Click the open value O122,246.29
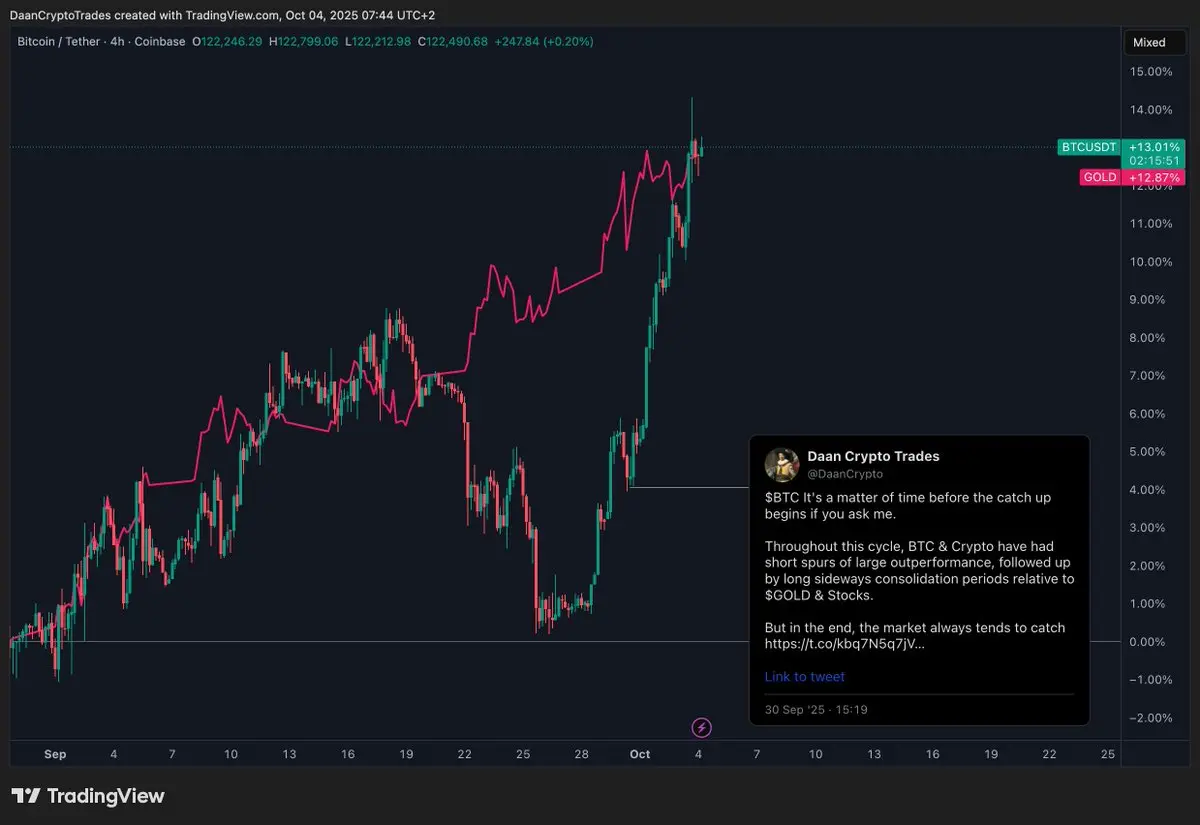Image resolution: width=1200 pixels, height=825 pixels. pos(228,42)
